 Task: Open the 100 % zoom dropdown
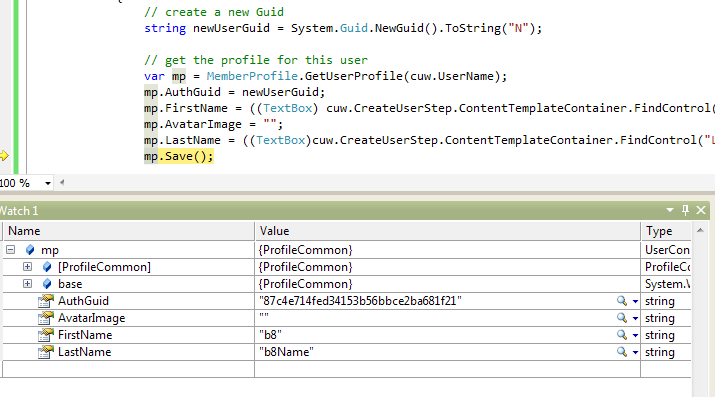(x=47, y=183)
